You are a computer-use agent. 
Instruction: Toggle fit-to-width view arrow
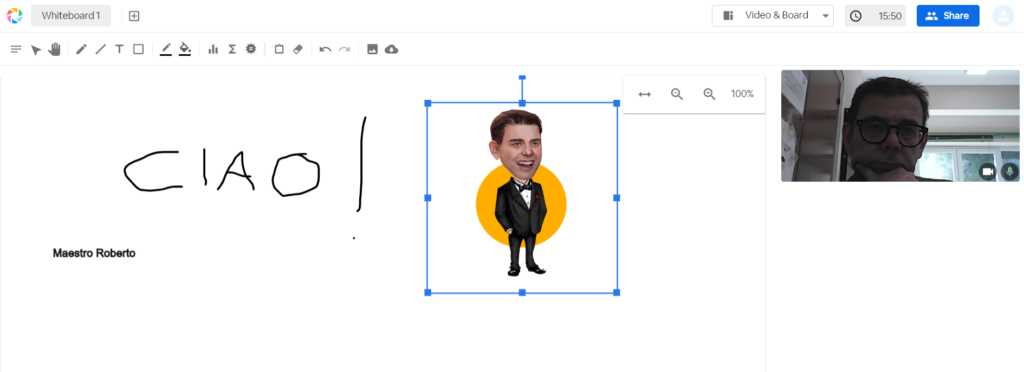pos(645,94)
